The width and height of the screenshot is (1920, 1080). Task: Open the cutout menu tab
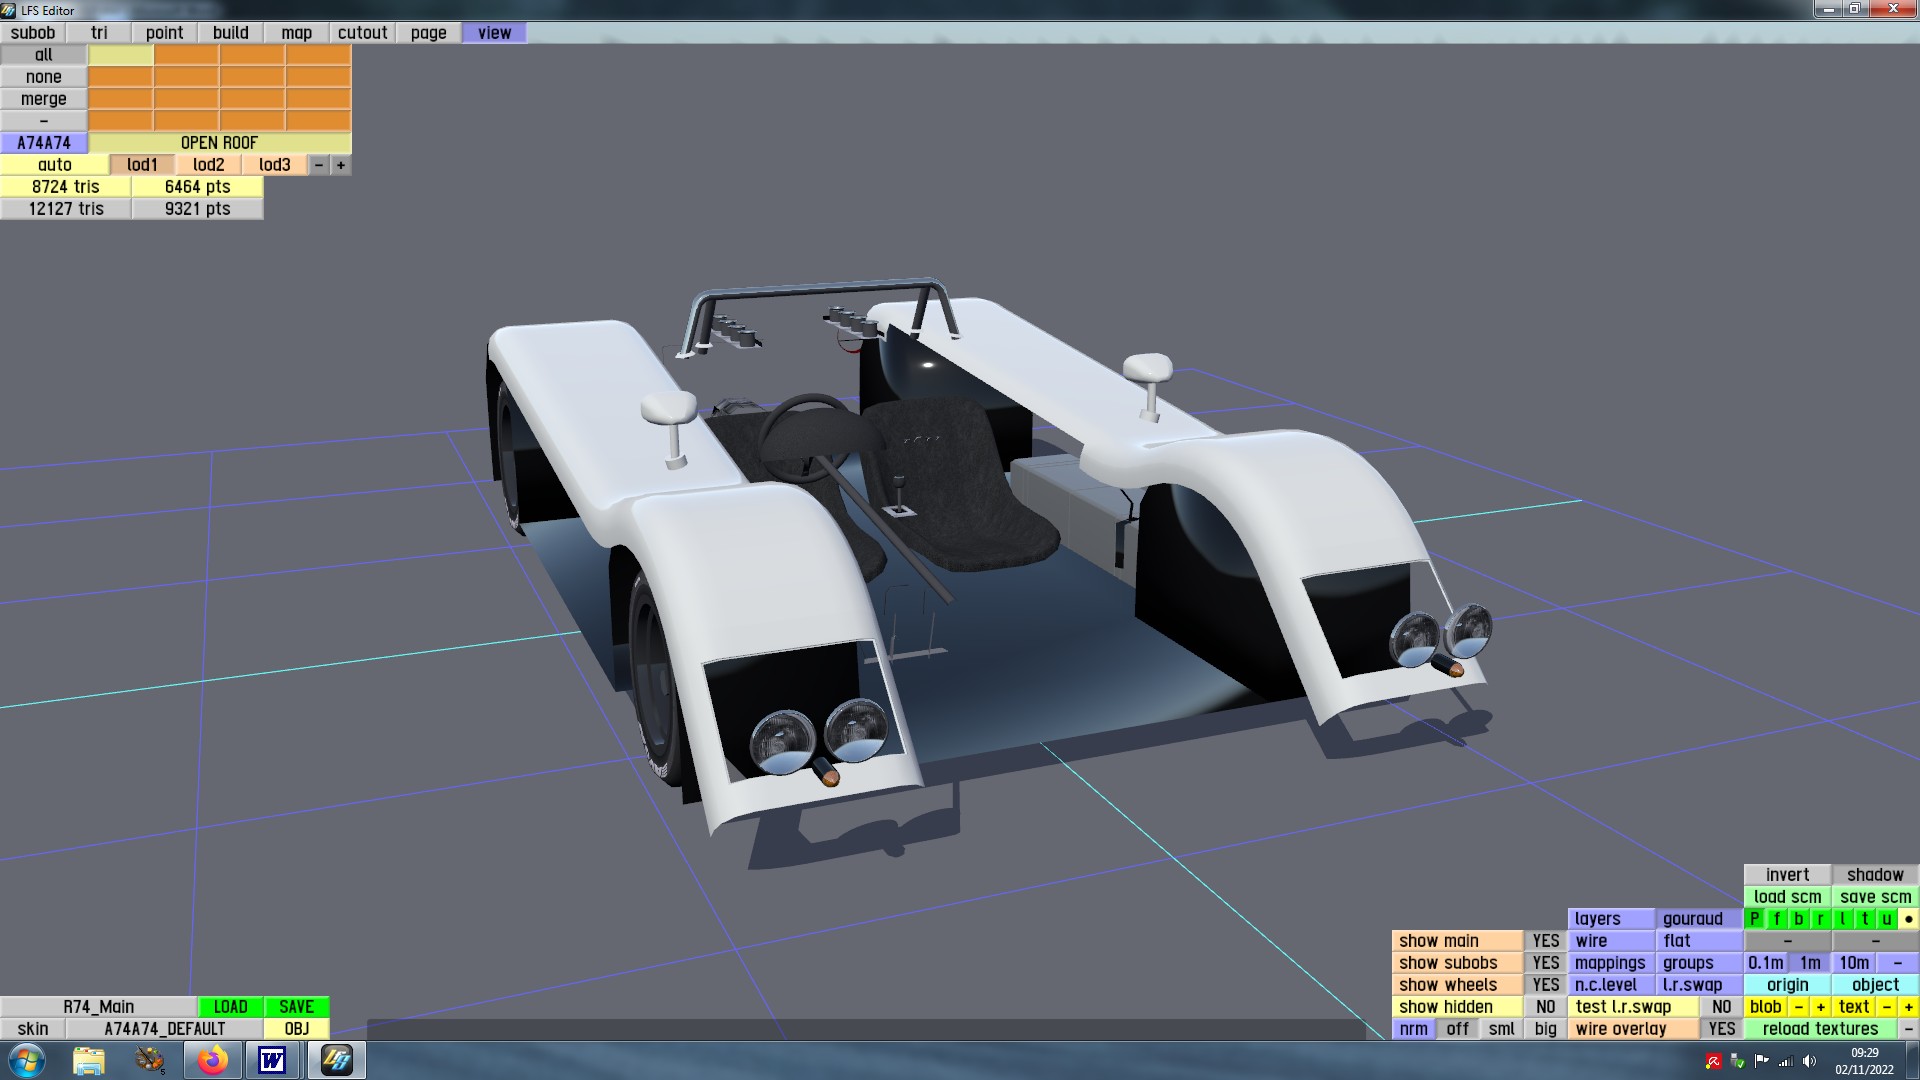click(362, 33)
